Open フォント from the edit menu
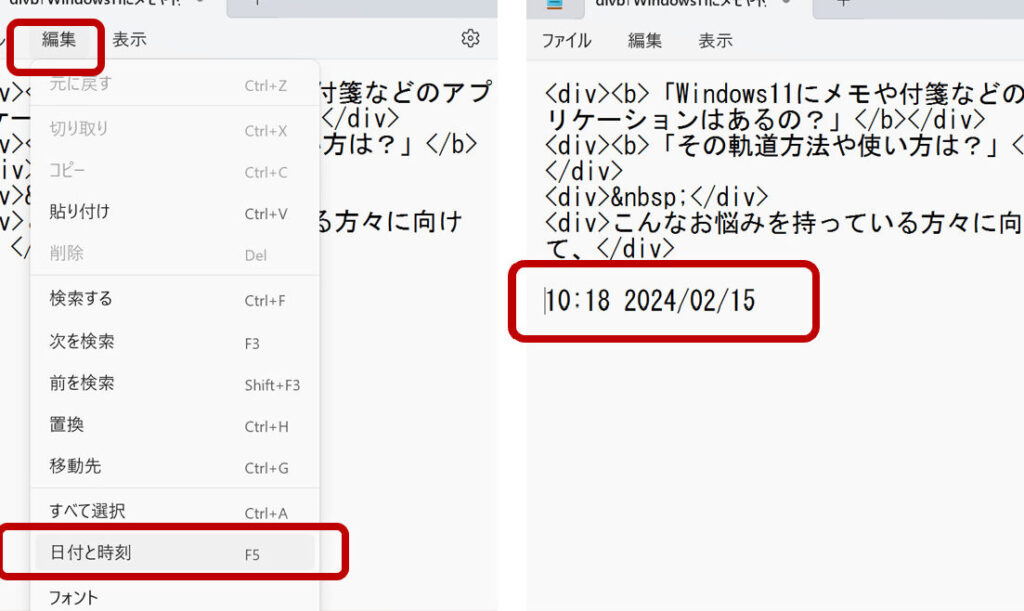The height and width of the screenshot is (611, 1024). (x=74, y=597)
